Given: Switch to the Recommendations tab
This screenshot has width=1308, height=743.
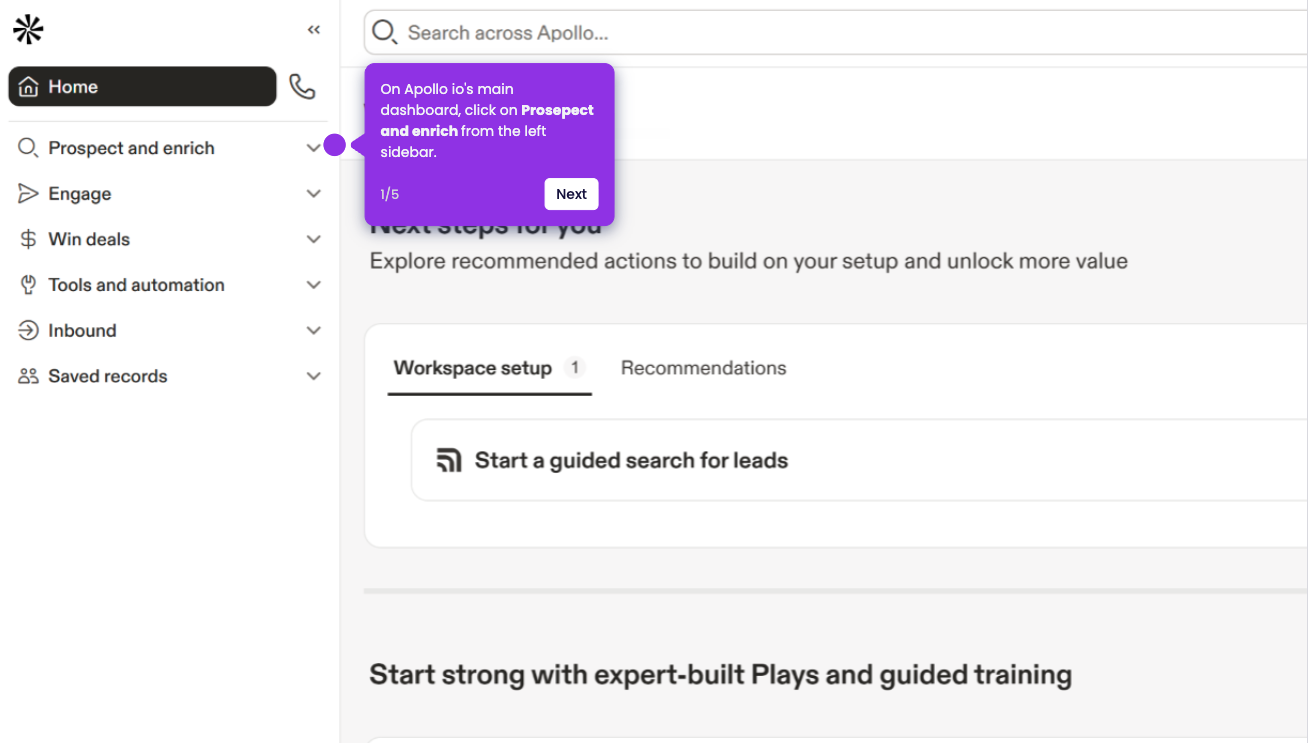Looking at the screenshot, I should point(703,368).
